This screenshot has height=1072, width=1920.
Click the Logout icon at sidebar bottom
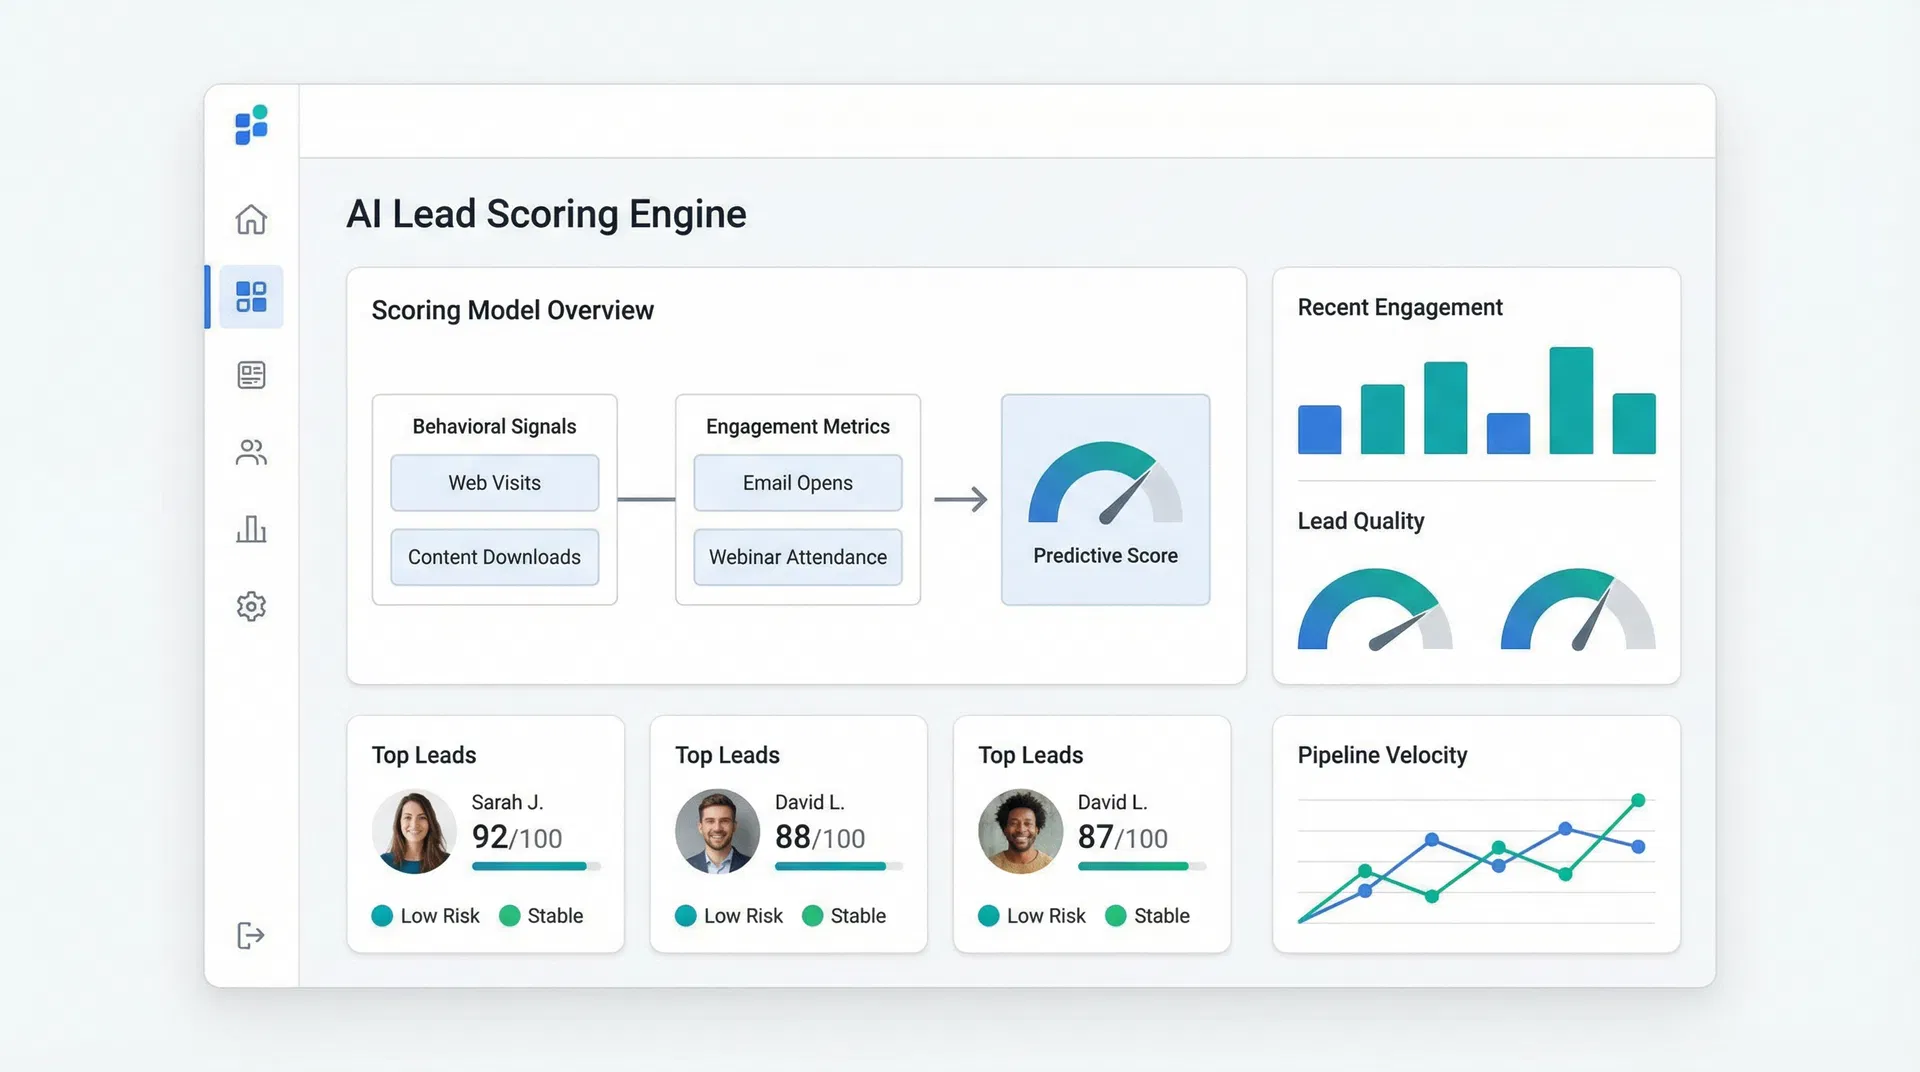coord(251,936)
